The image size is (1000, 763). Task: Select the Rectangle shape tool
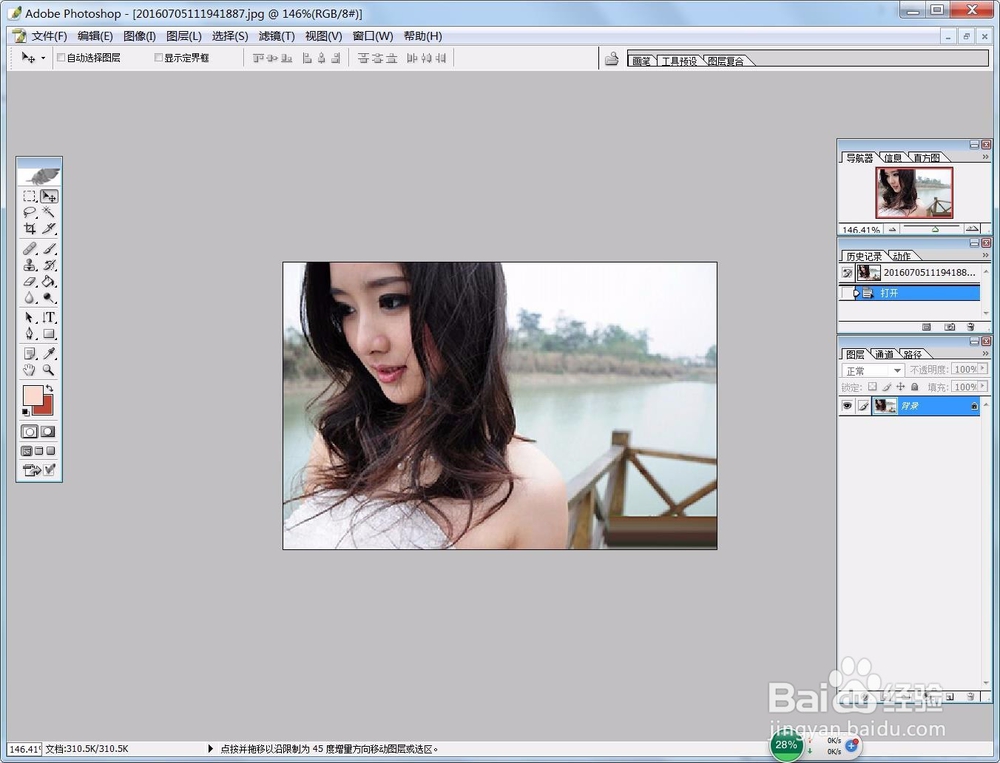pyautogui.click(x=49, y=333)
